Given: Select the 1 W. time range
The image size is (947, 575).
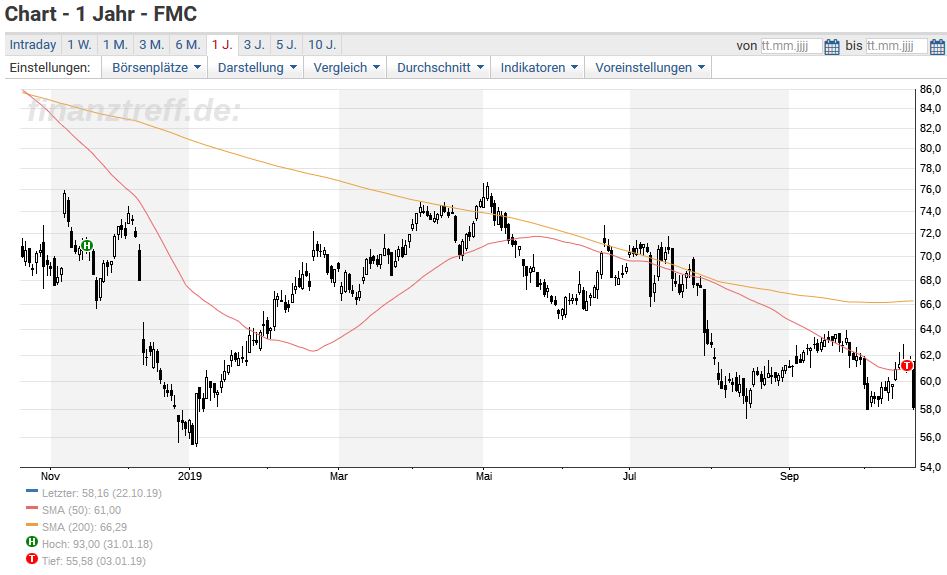Looking at the screenshot, I should [x=79, y=45].
